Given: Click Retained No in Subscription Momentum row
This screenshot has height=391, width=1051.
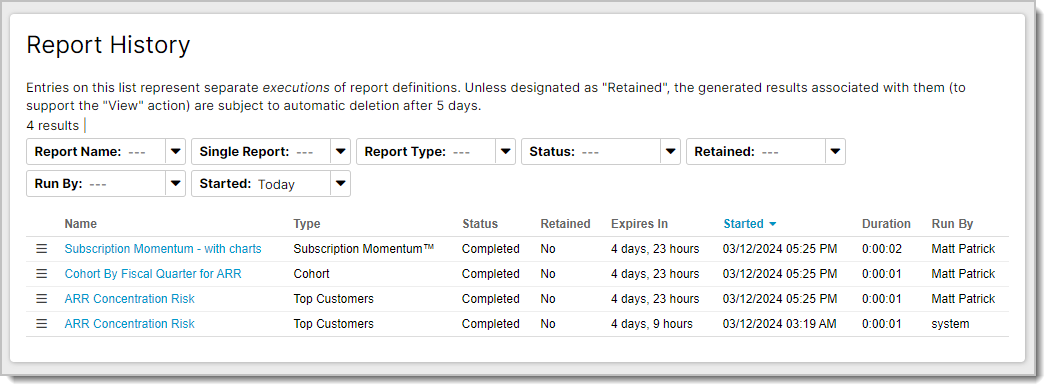Looking at the screenshot, I should pyautogui.click(x=548, y=249).
